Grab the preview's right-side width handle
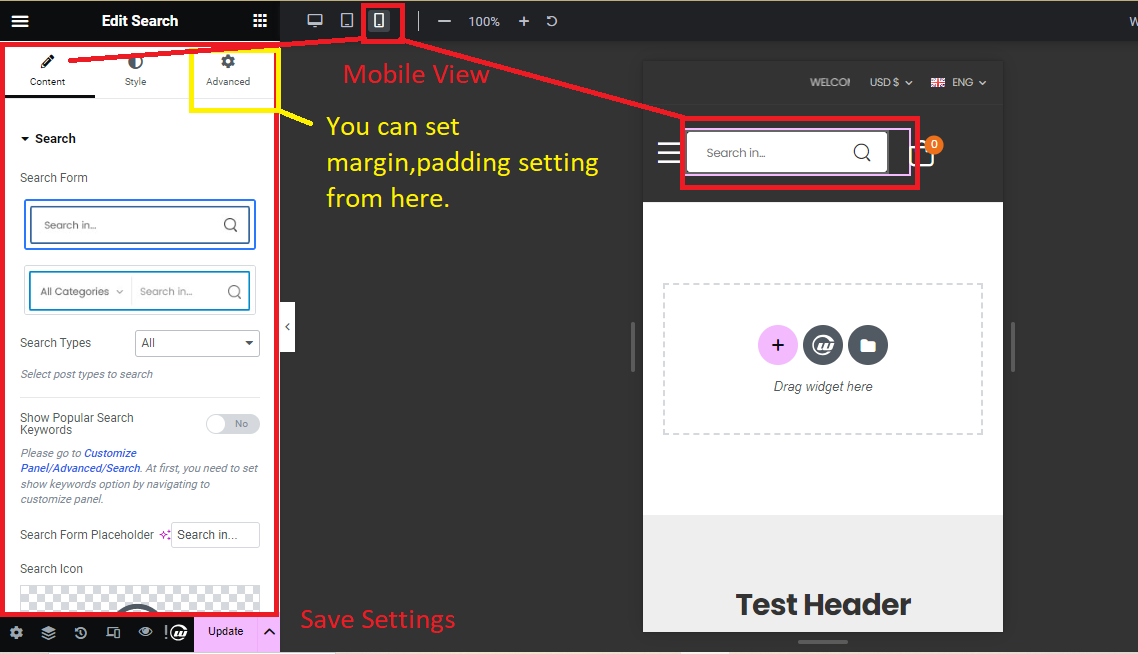The height and width of the screenshot is (654, 1138). (1012, 347)
